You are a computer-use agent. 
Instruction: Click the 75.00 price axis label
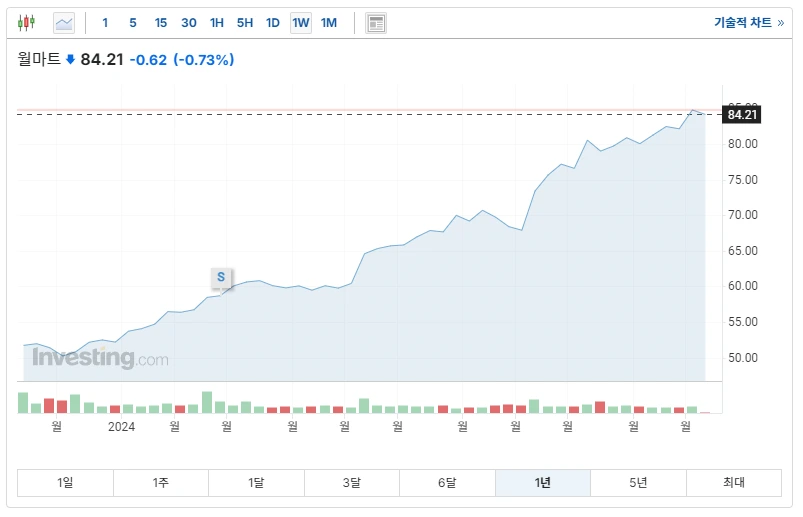(x=743, y=180)
